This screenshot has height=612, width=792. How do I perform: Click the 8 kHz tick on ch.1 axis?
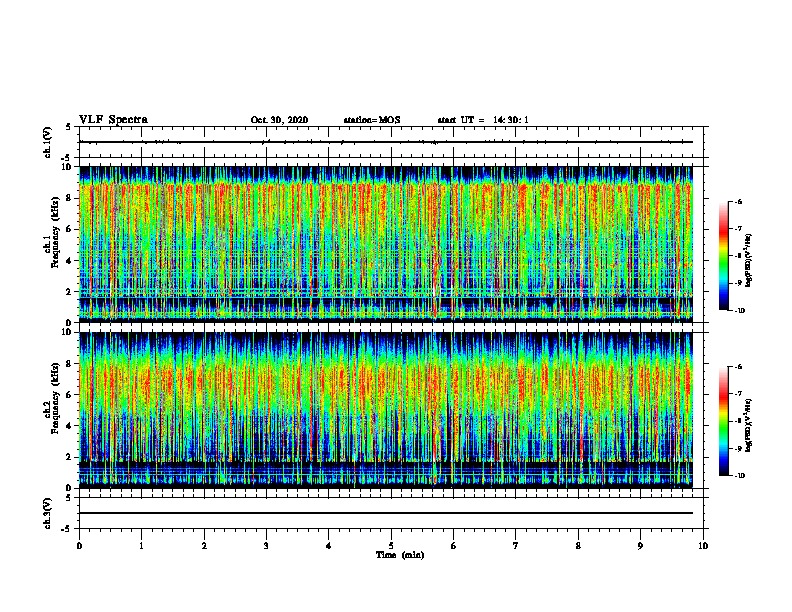70,198
